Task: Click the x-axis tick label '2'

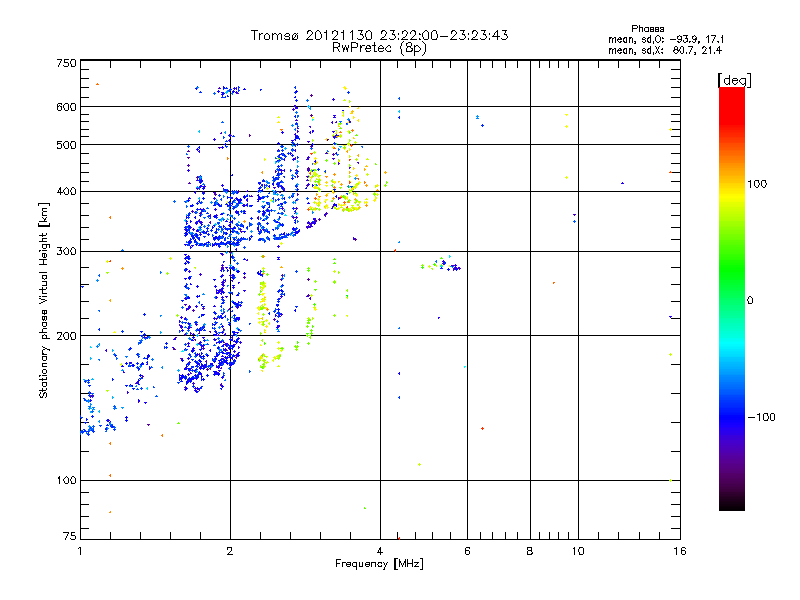Action: [230, 551]
